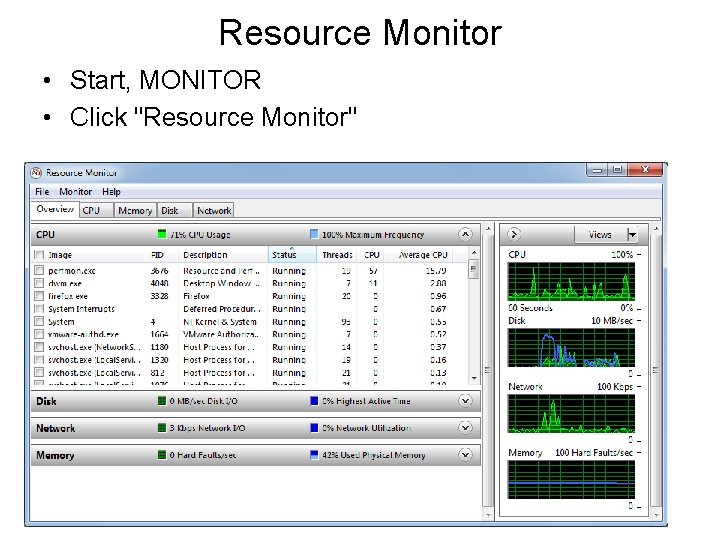Switch to the Network tab

point(214,210)
